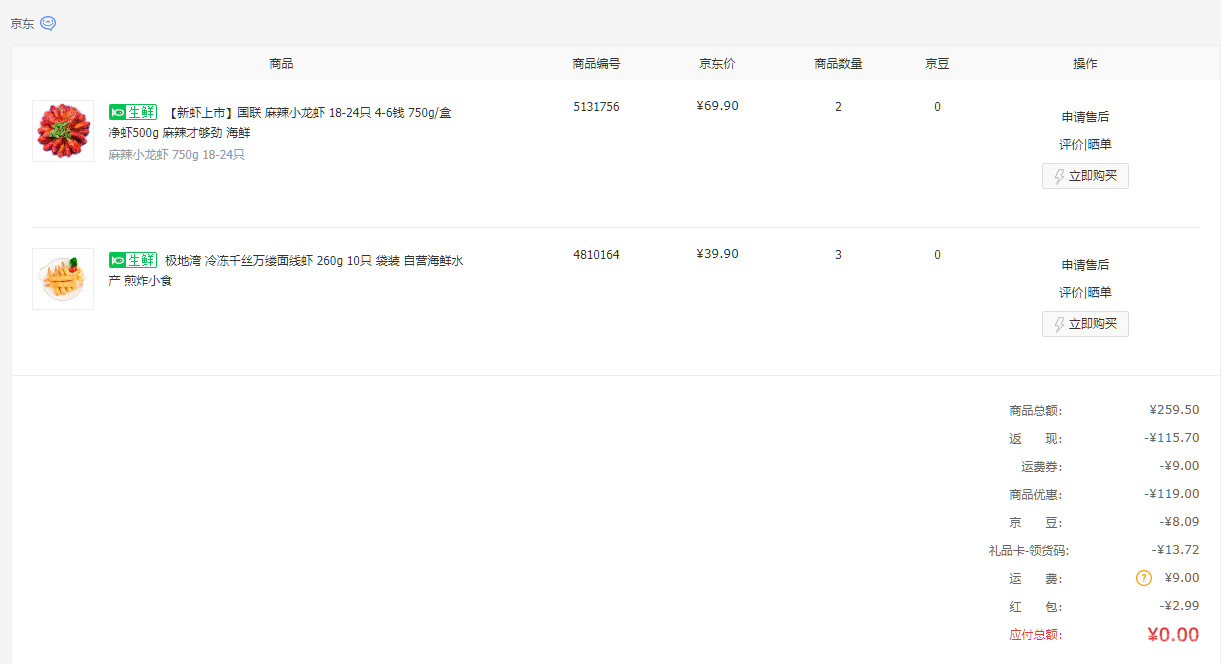
Task: Click the quantity 3 for the shrimp item
Action: [838, 255]
